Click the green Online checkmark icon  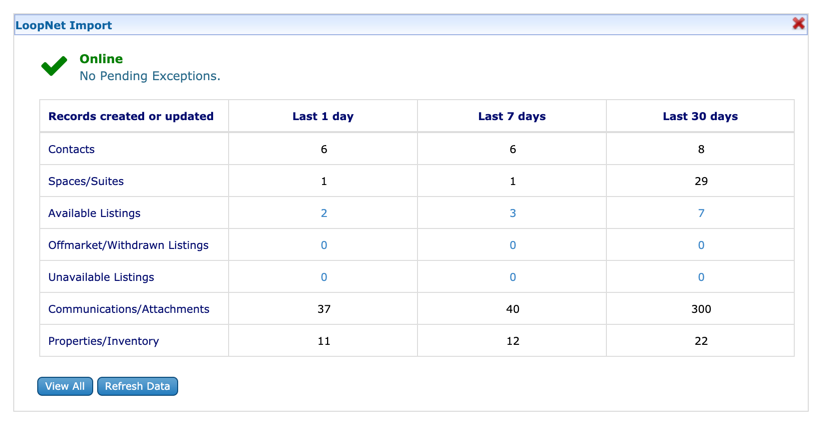tap(54, 67)
